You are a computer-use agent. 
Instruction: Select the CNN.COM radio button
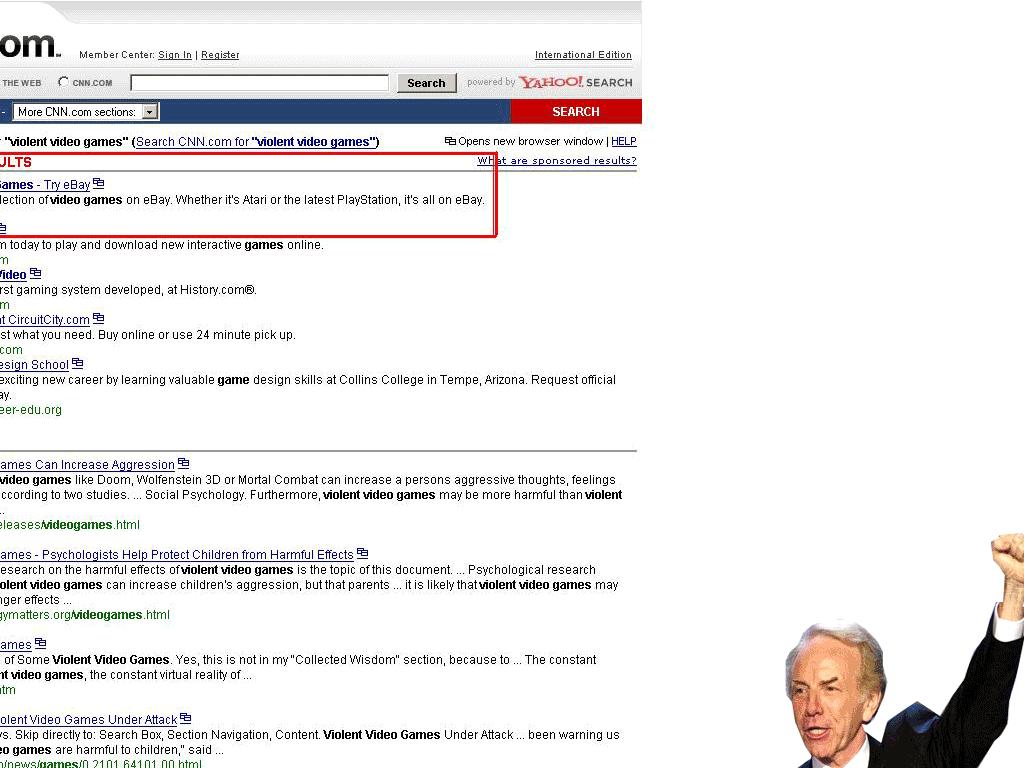(63, 82)
